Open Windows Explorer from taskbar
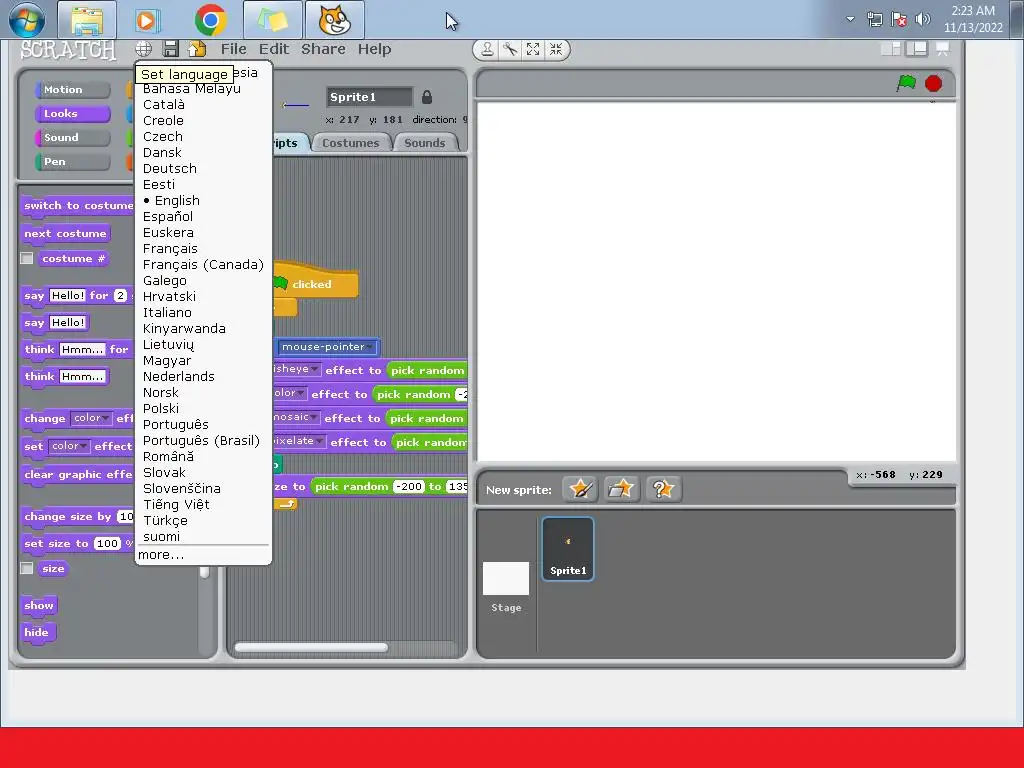 (87, 20)
